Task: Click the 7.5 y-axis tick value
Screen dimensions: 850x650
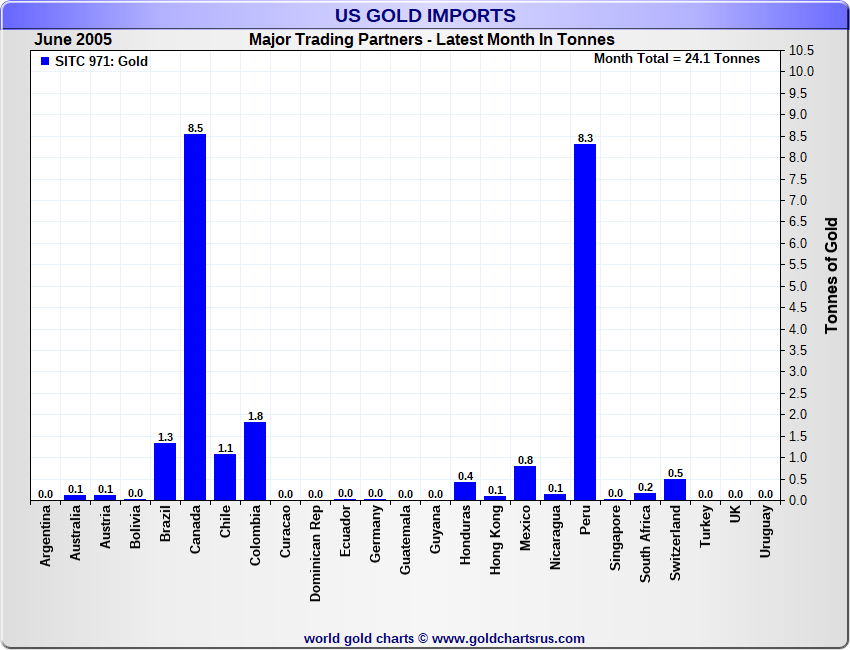Action: click(798, 179)
